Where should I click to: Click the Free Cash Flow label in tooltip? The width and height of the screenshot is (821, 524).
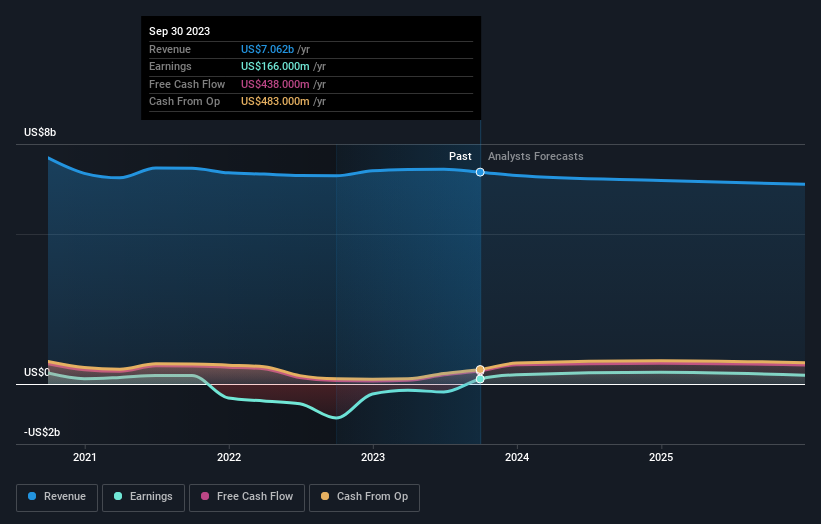coord(187,84)
